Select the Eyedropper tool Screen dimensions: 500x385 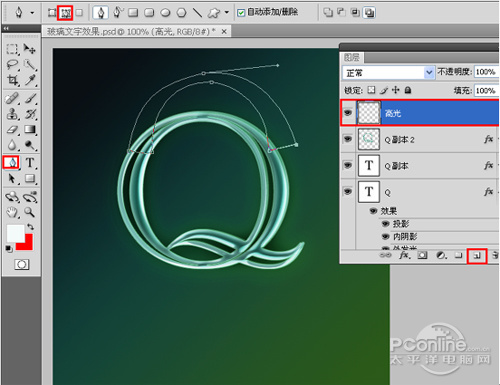point(30,80)
